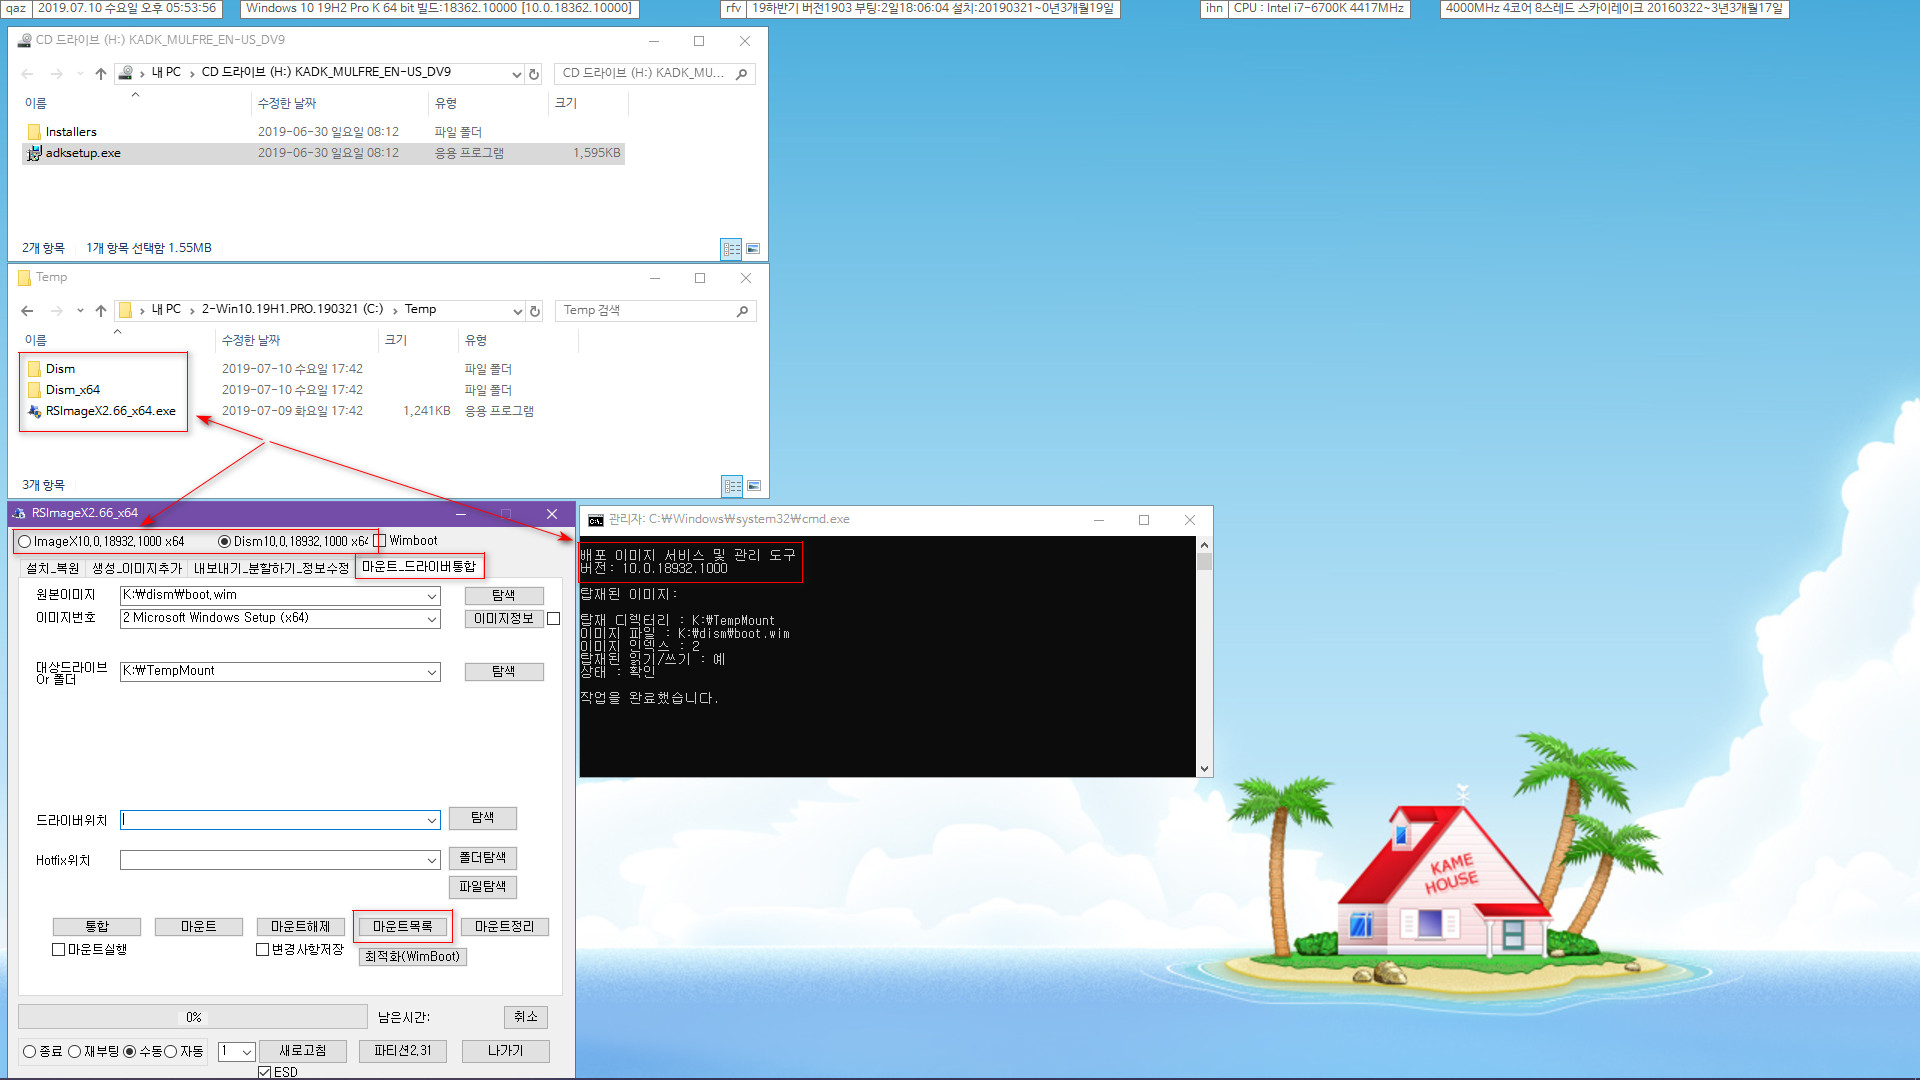Enable the 변경사항저장 checkbox
The width and height of the screenshot is (1920, 1080).
(x=262, y=950)
